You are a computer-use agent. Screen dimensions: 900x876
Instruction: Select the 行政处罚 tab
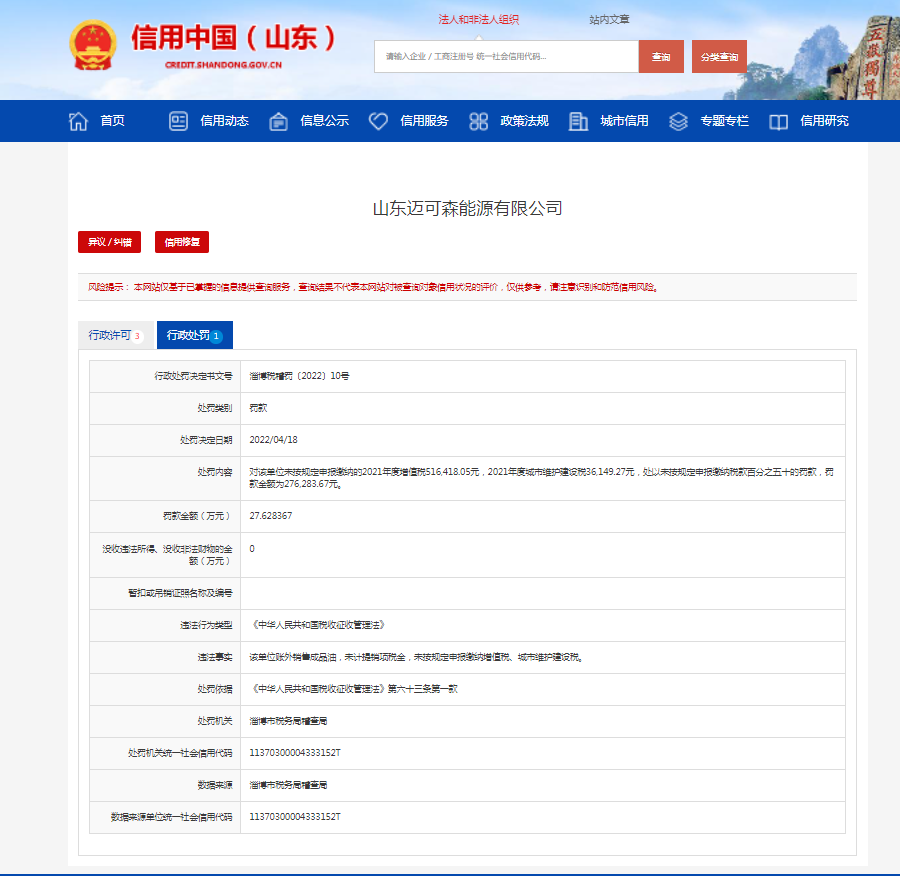[195, 335]
